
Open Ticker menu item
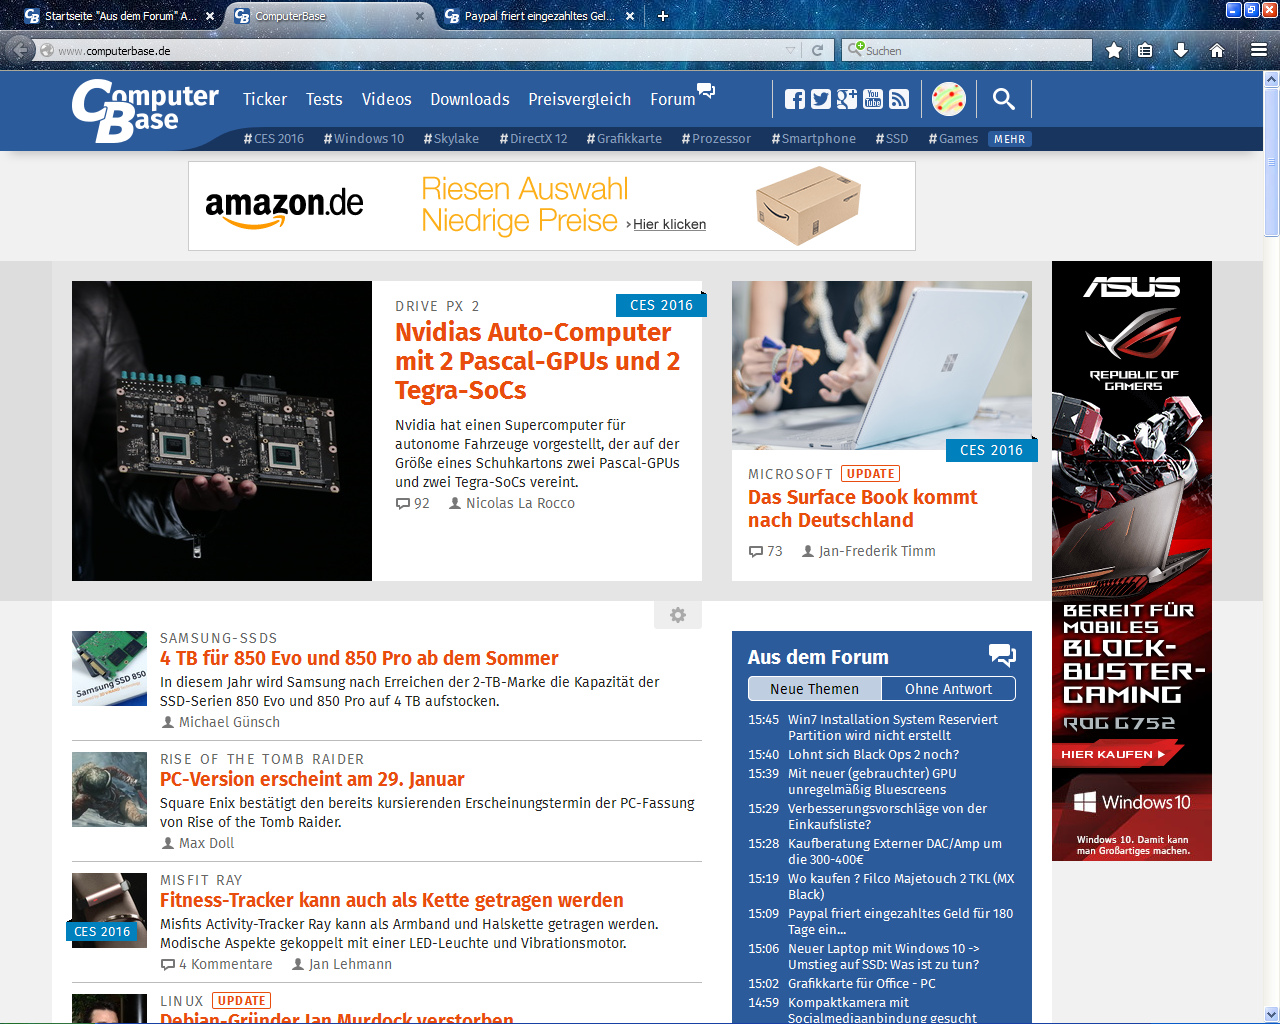(265, 99)
